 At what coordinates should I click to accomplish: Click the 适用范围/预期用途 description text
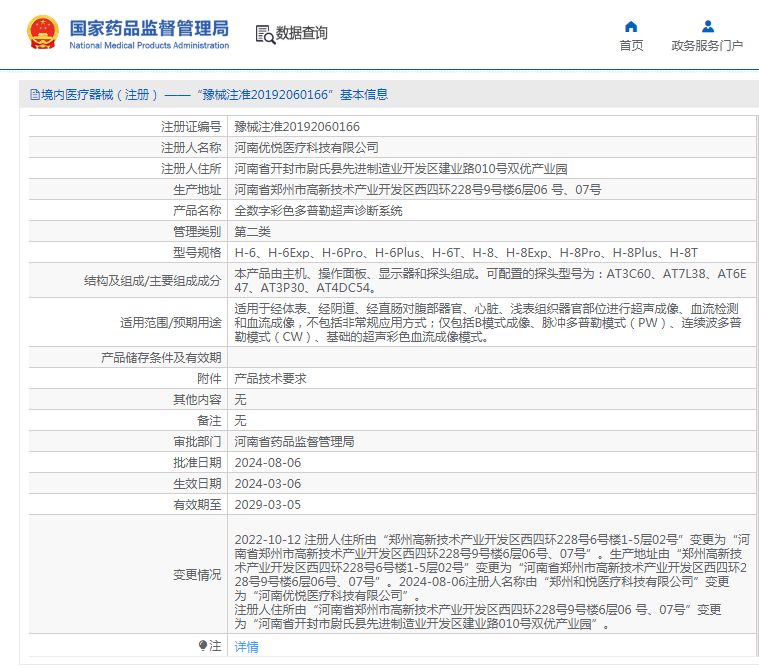[487, 322]
